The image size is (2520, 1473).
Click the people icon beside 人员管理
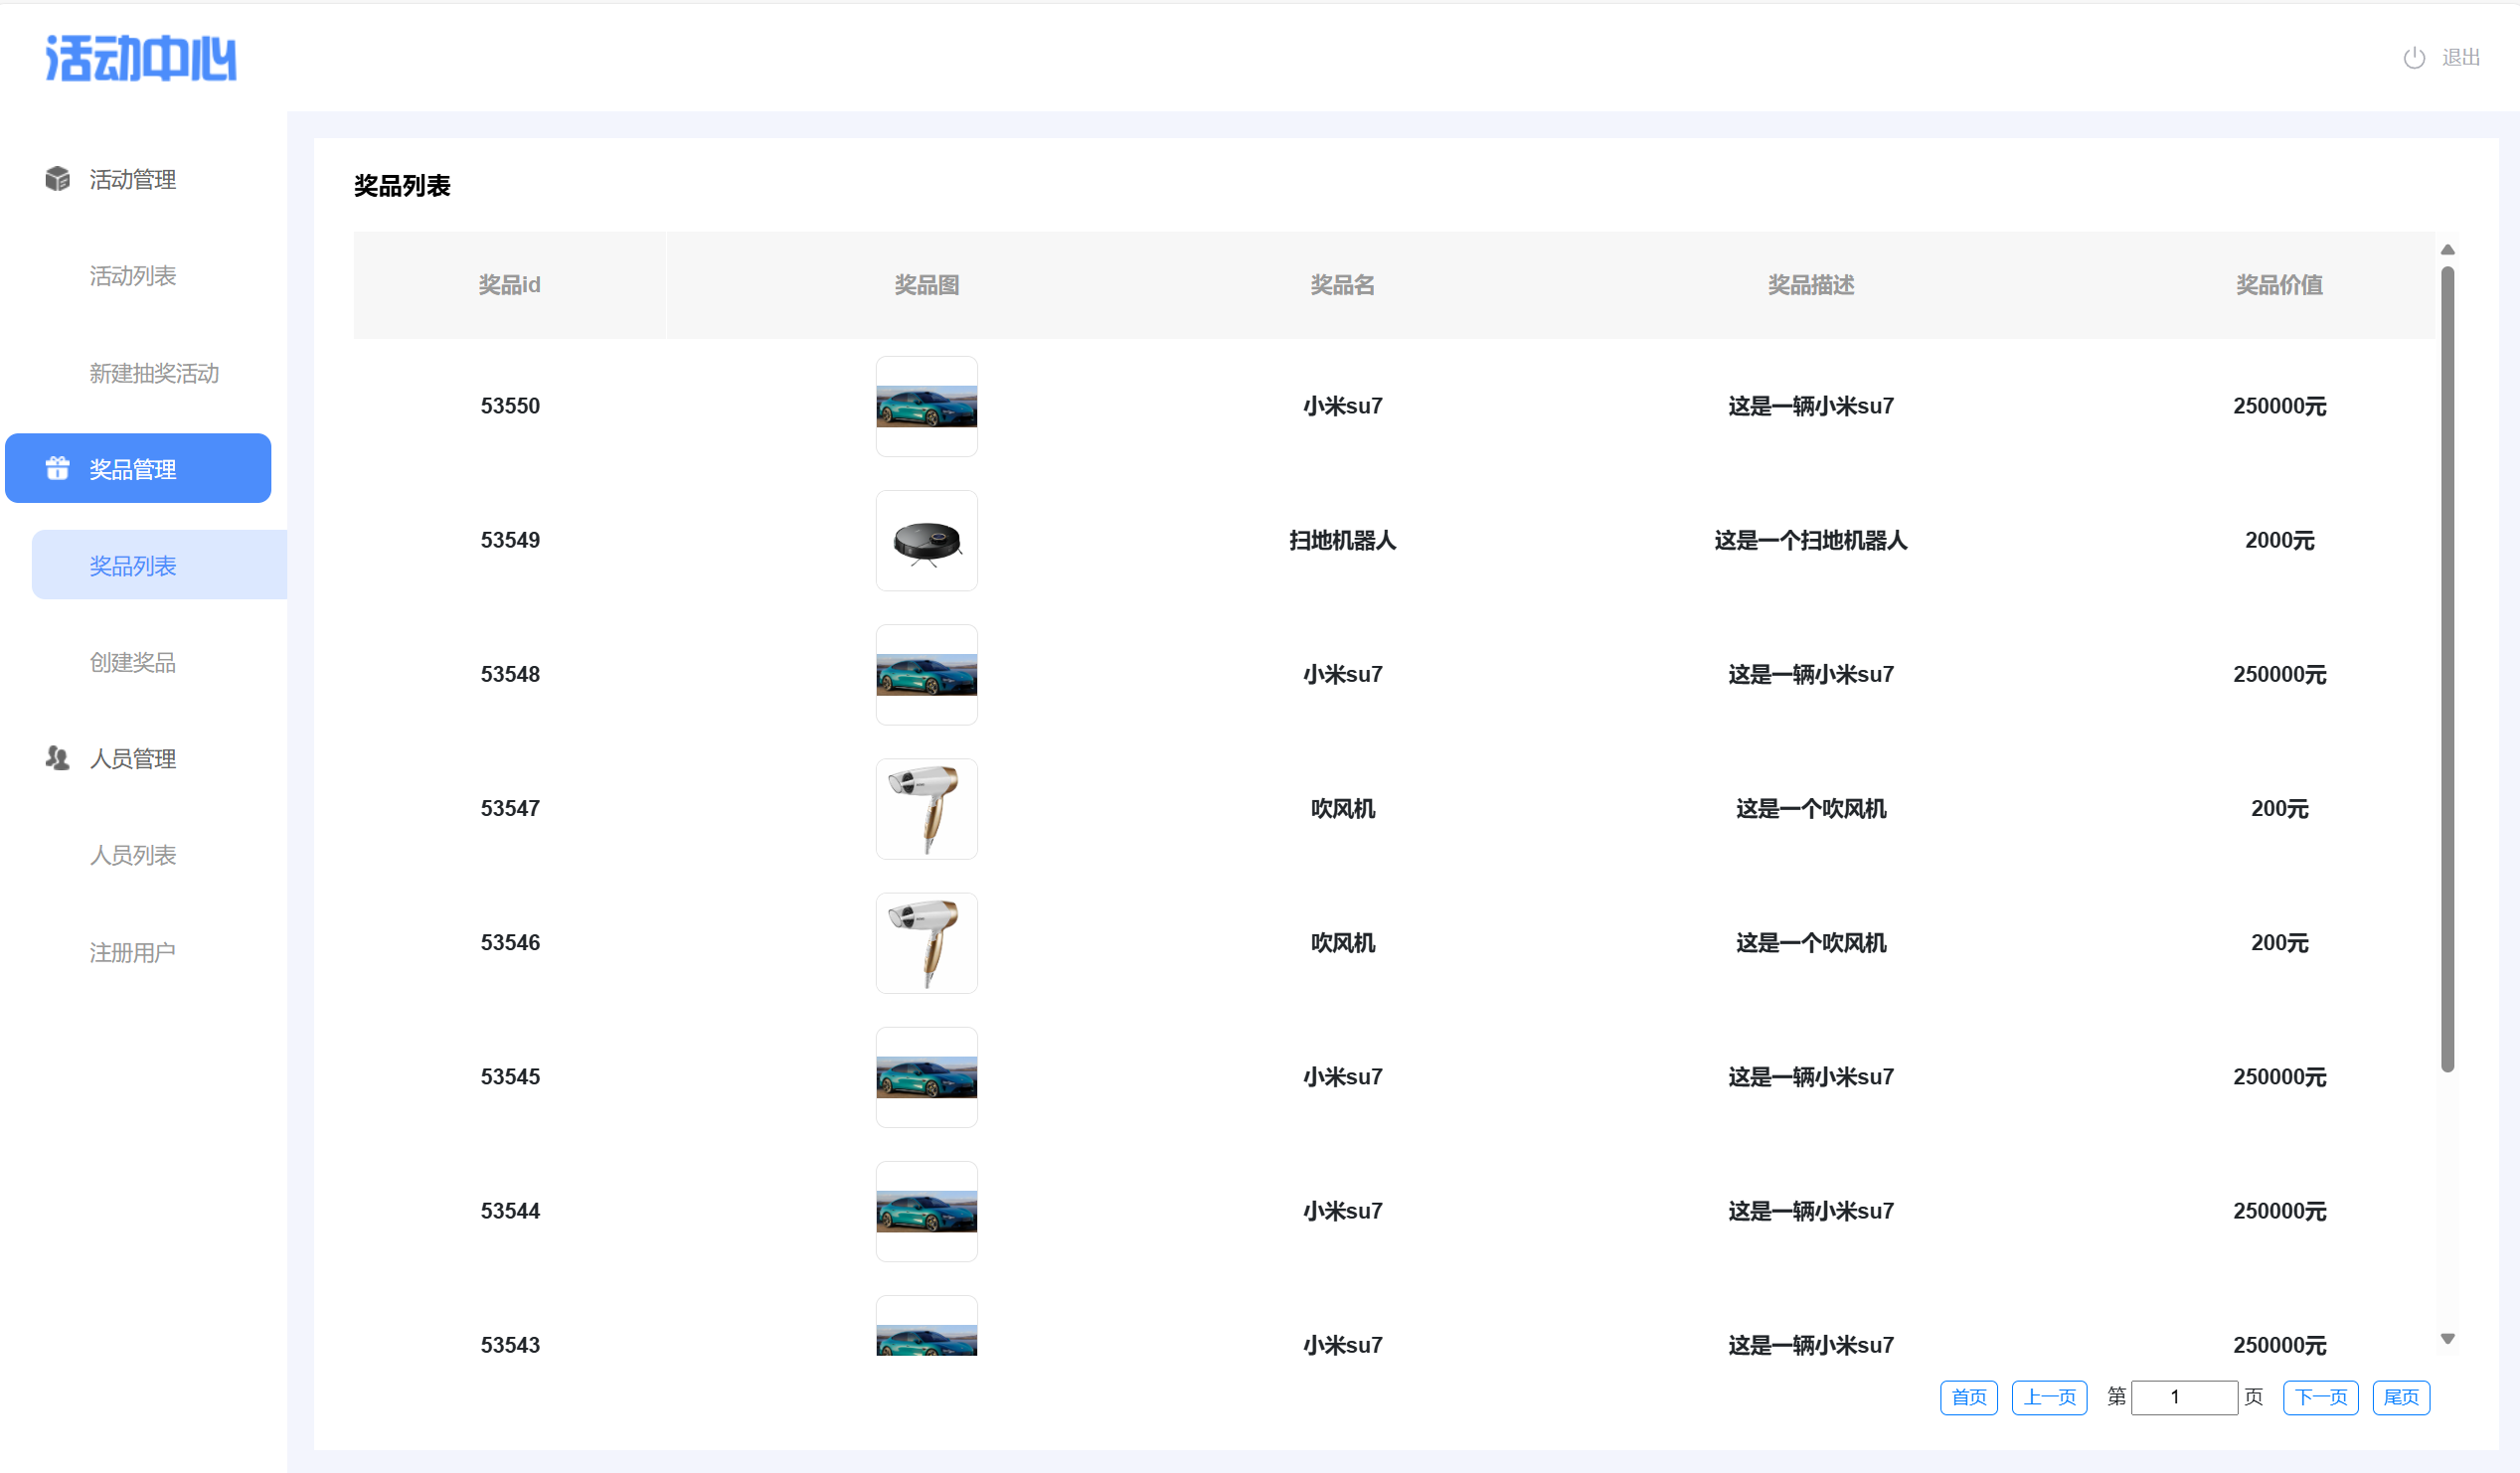tap(57, 758)
